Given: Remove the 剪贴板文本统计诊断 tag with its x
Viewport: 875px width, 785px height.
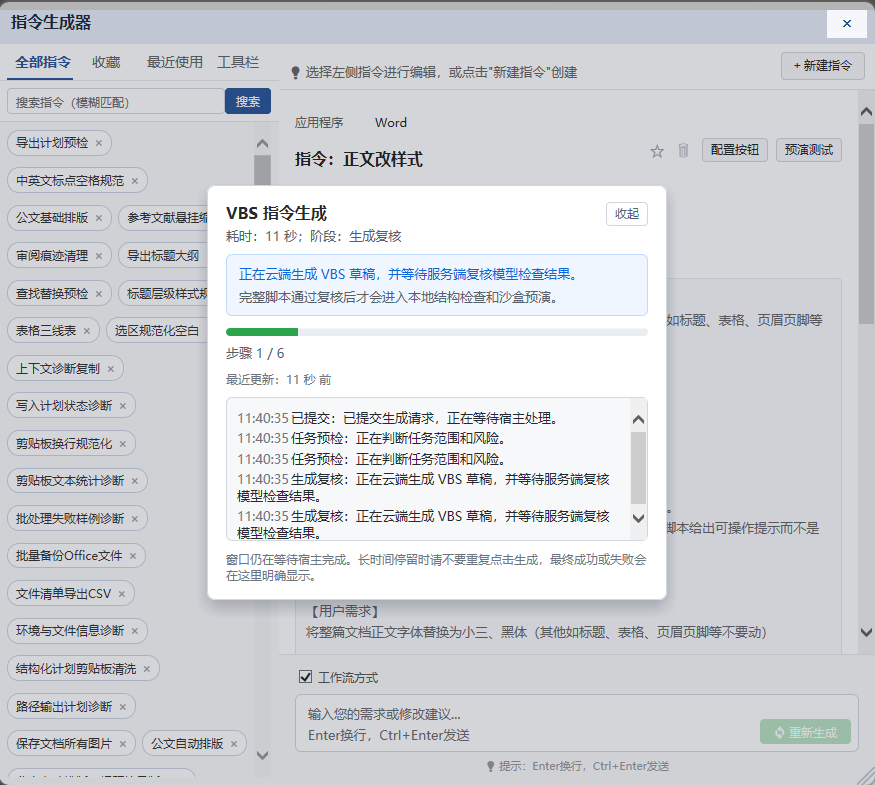Looking at the screenshot, I should point(134,481).
